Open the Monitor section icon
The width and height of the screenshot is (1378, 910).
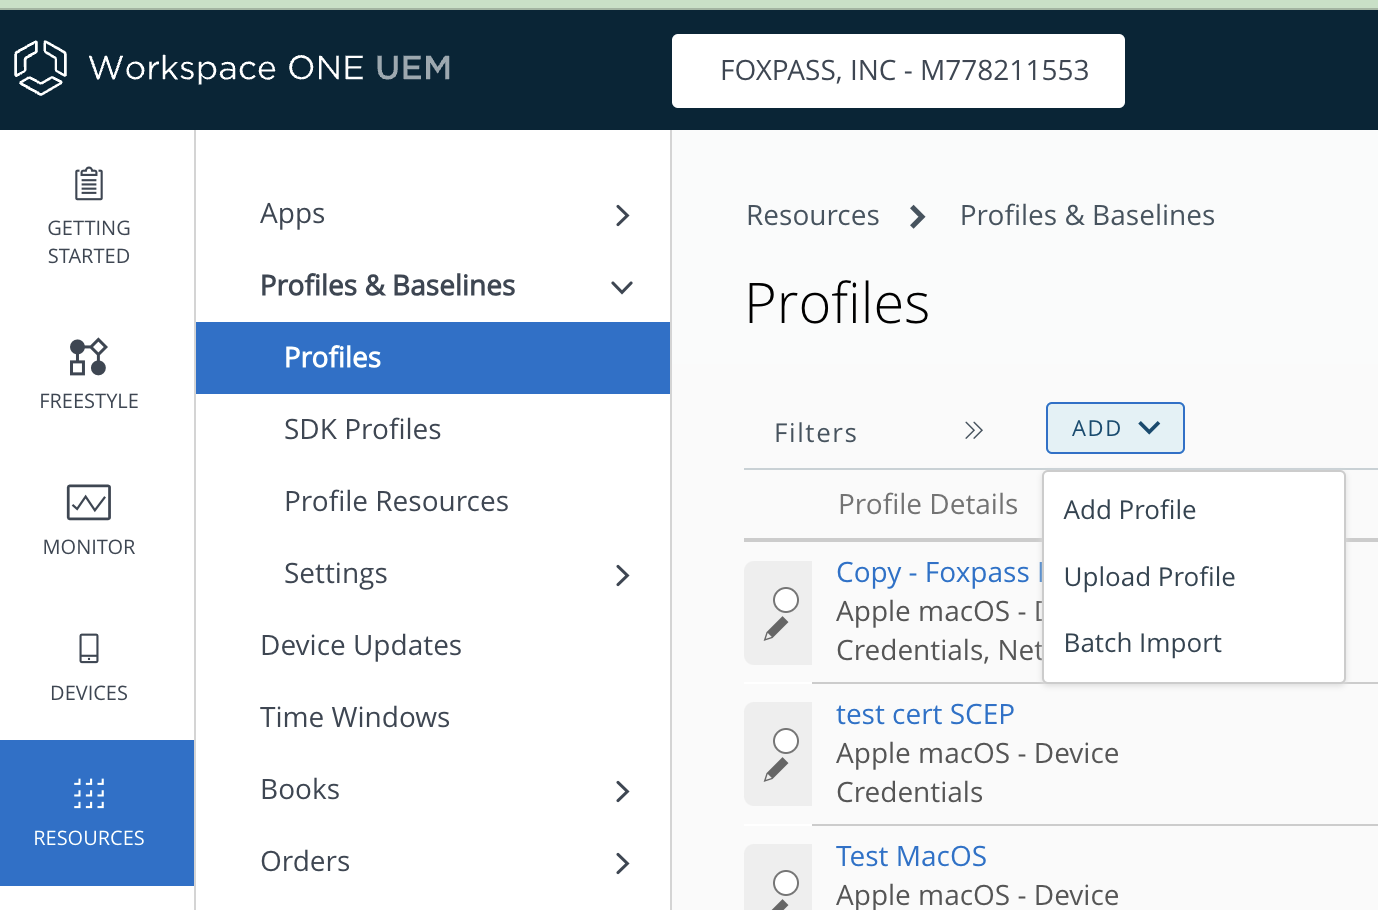pyautogui.click(x=89, y=502)
